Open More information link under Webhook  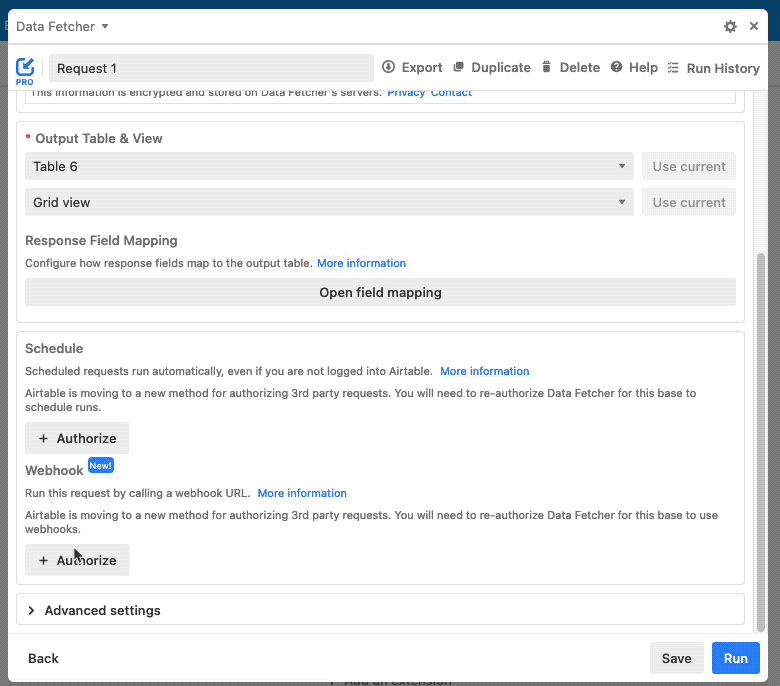(x=302, y=493)
